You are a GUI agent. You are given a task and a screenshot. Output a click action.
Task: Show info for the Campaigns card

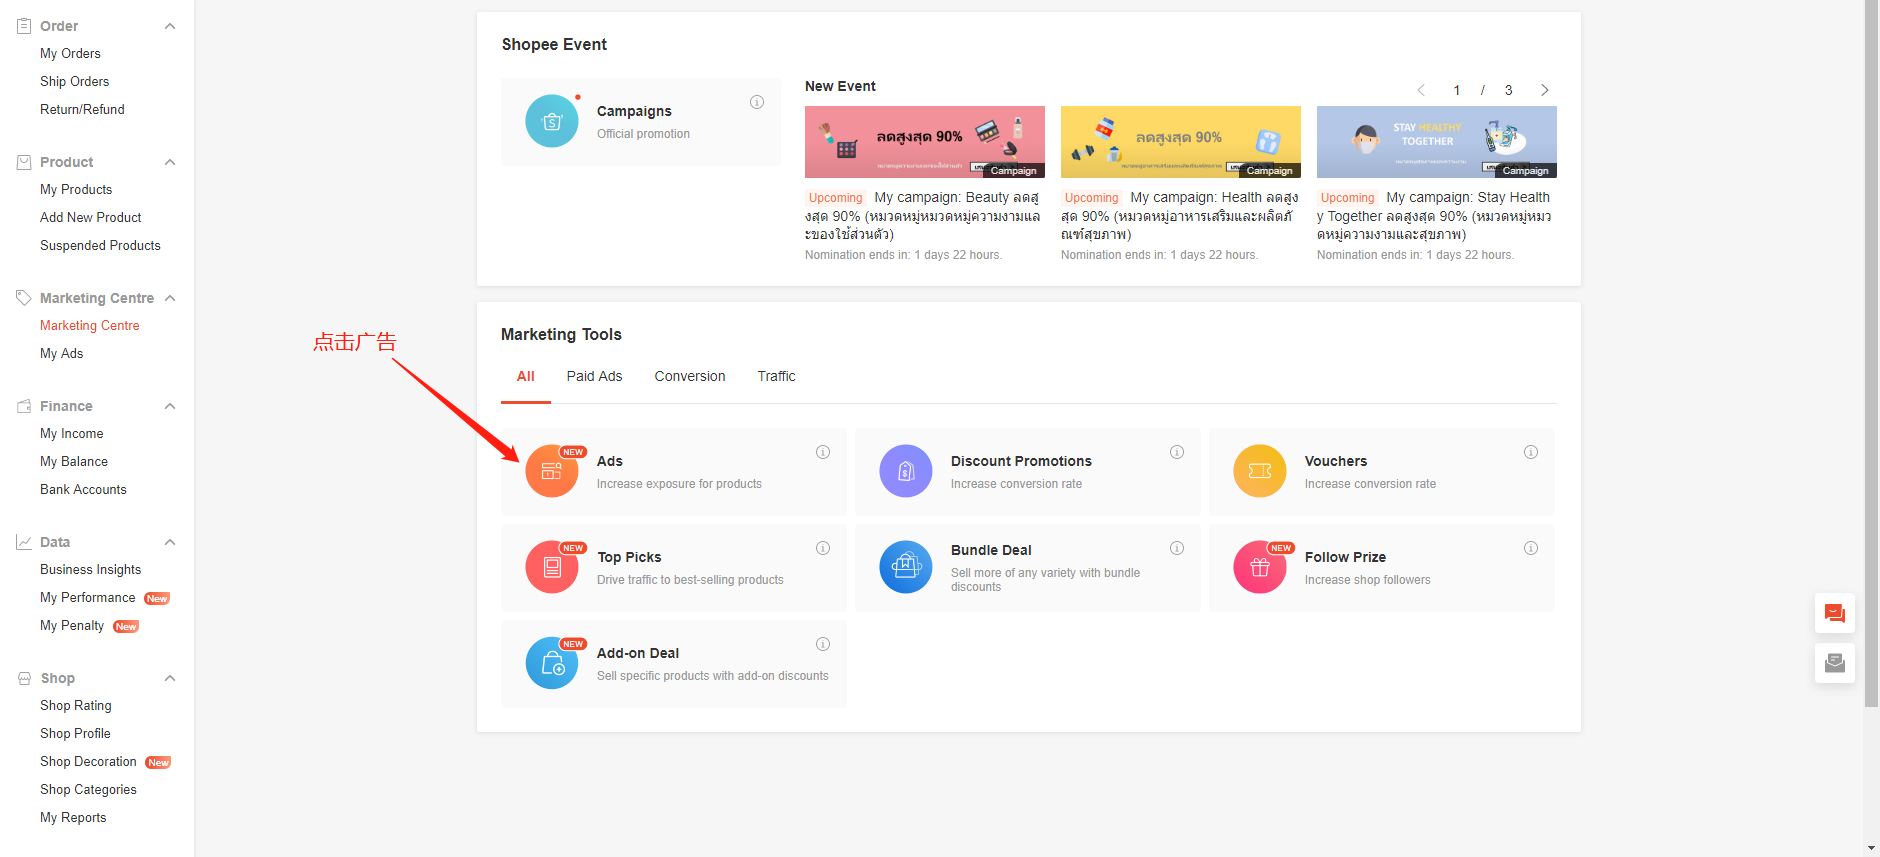757,102
